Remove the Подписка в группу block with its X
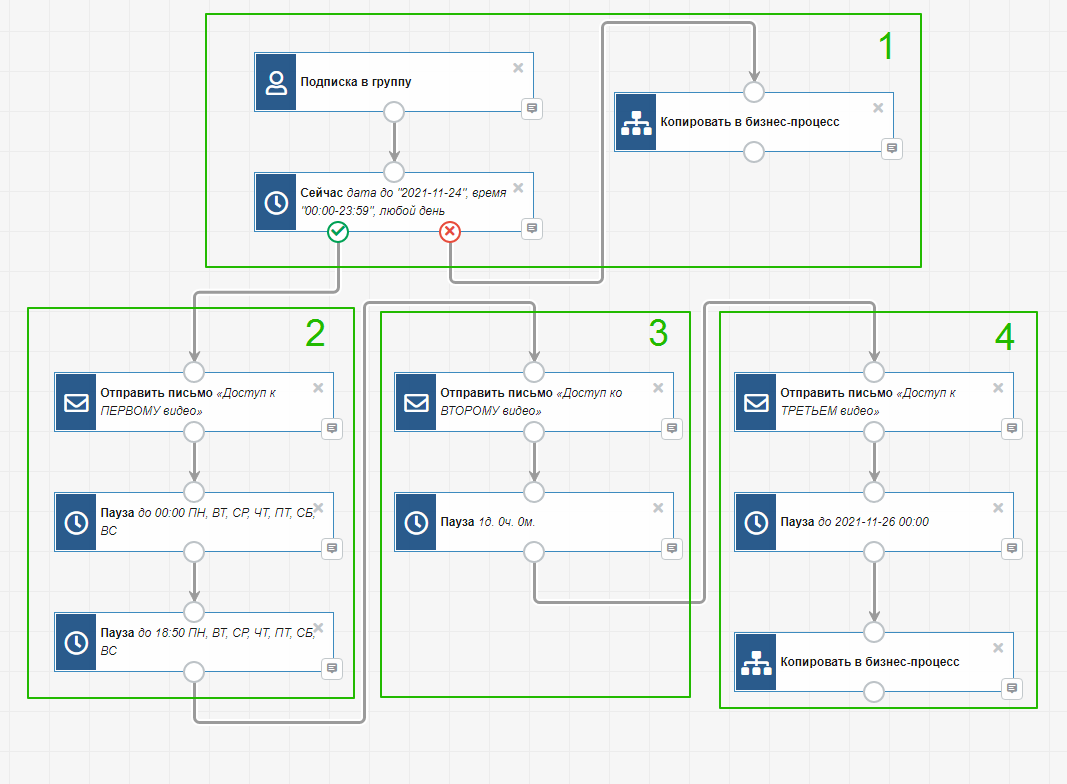The image size is (1067, 784). 518,68
